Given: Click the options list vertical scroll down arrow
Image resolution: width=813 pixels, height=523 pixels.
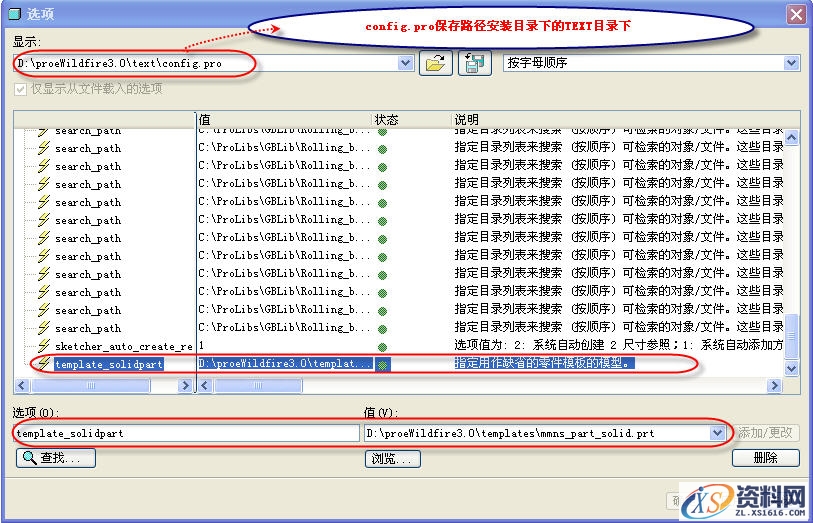Looking at the screenshot, I should (x=791, y=369).
